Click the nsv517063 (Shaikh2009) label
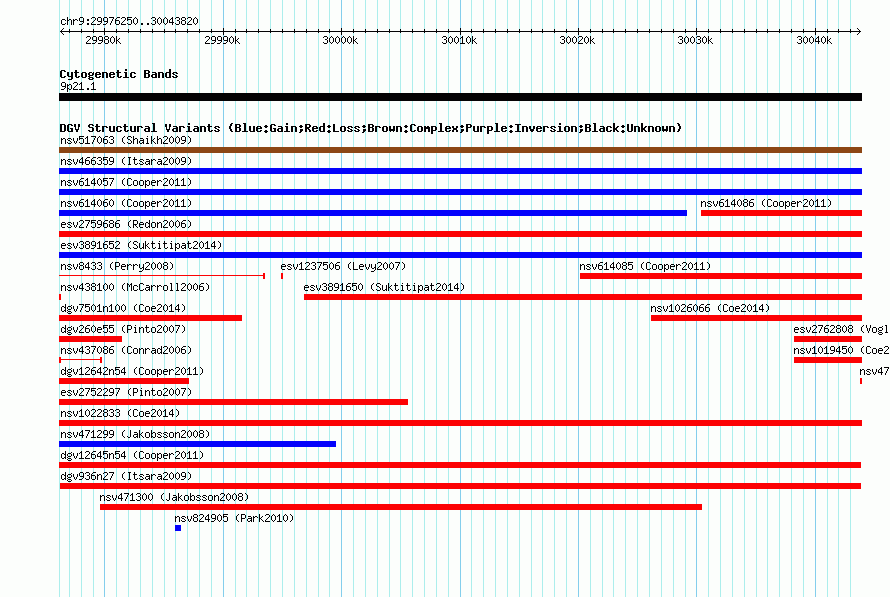 click(x=126, y=140)
